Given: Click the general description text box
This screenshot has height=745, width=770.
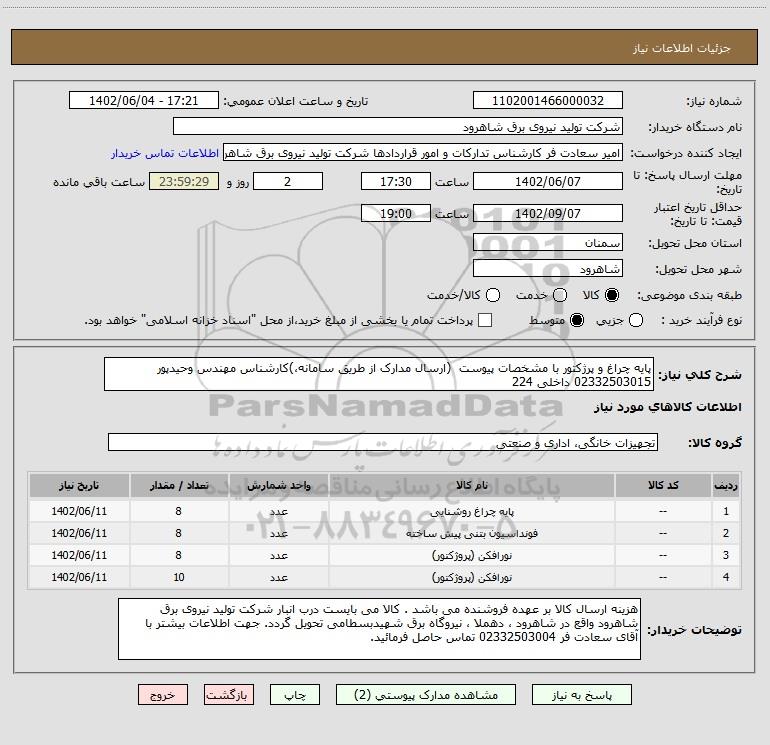Looking at the screenshot, I should click(x=379, y=374).
